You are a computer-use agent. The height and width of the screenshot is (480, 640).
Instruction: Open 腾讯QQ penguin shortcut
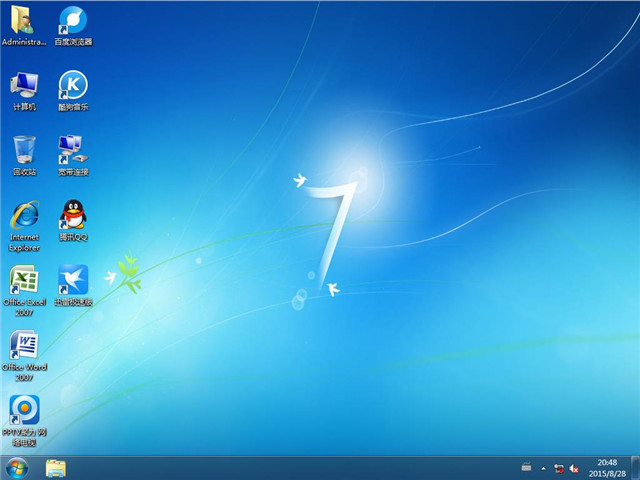[73, 220]
